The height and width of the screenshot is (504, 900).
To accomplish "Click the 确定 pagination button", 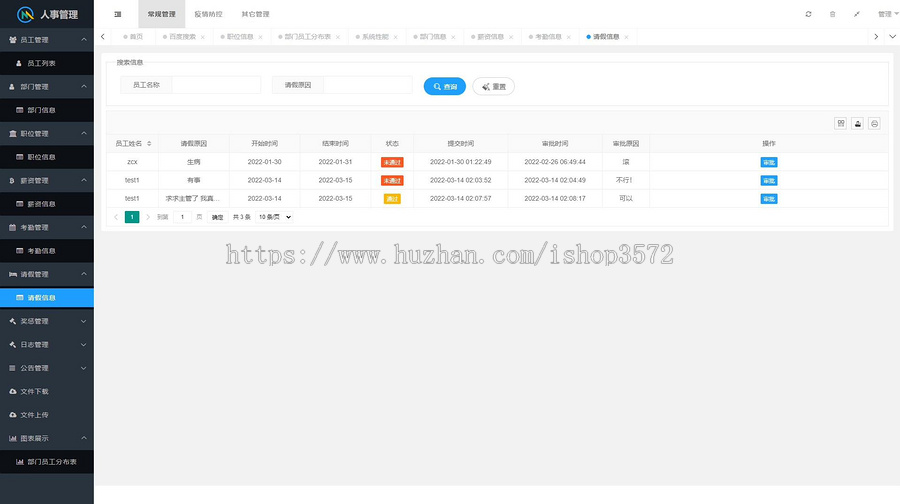I will click(218, 217).
